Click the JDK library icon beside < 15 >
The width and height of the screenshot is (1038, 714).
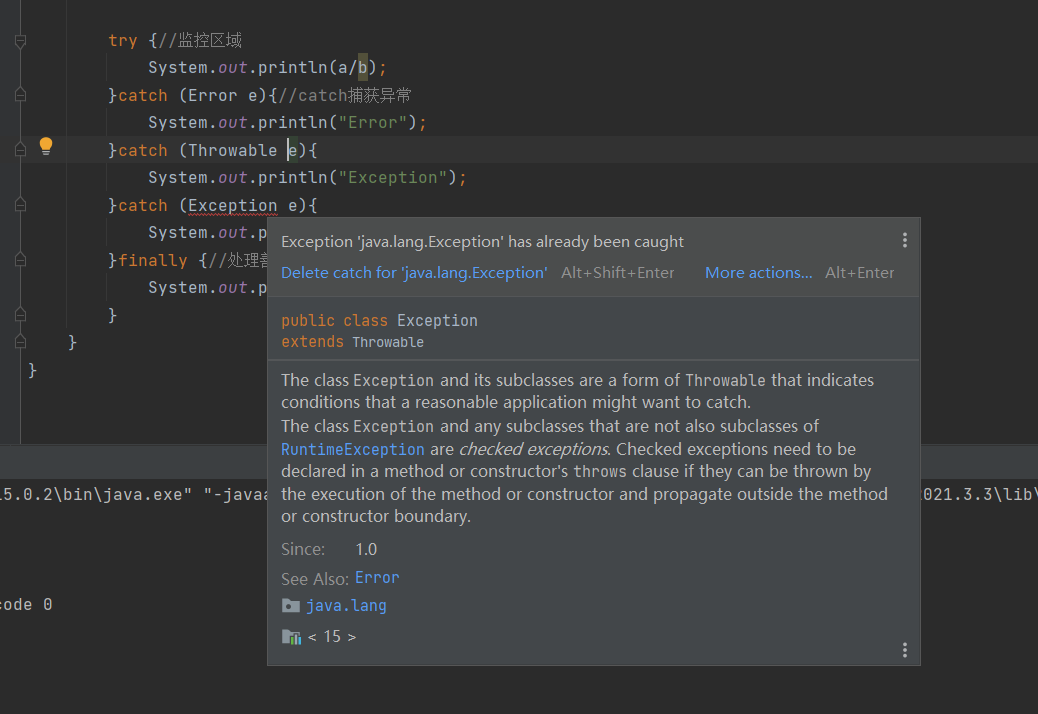click(291, 637)
